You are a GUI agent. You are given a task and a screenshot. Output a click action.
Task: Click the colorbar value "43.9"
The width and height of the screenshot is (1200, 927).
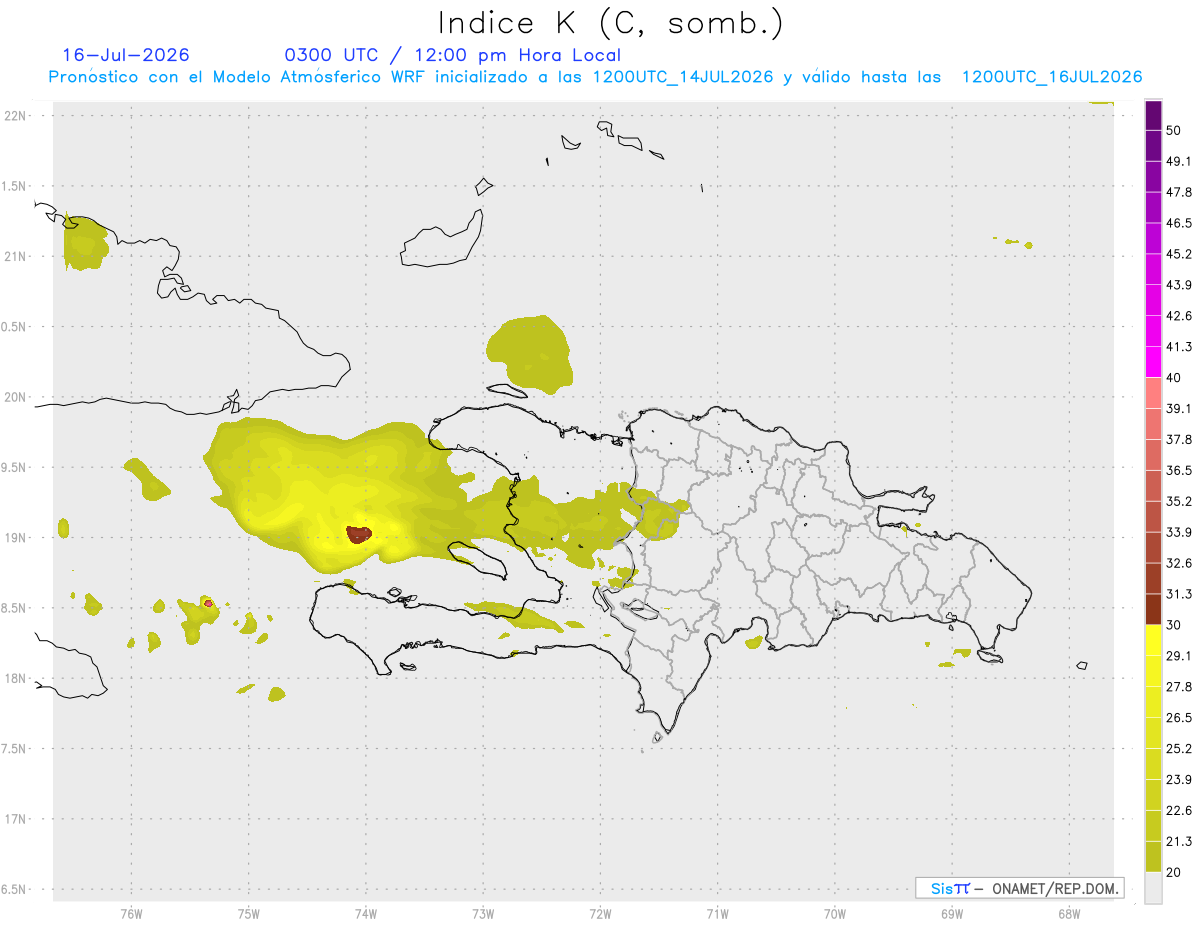click(x=1179, y=285)
